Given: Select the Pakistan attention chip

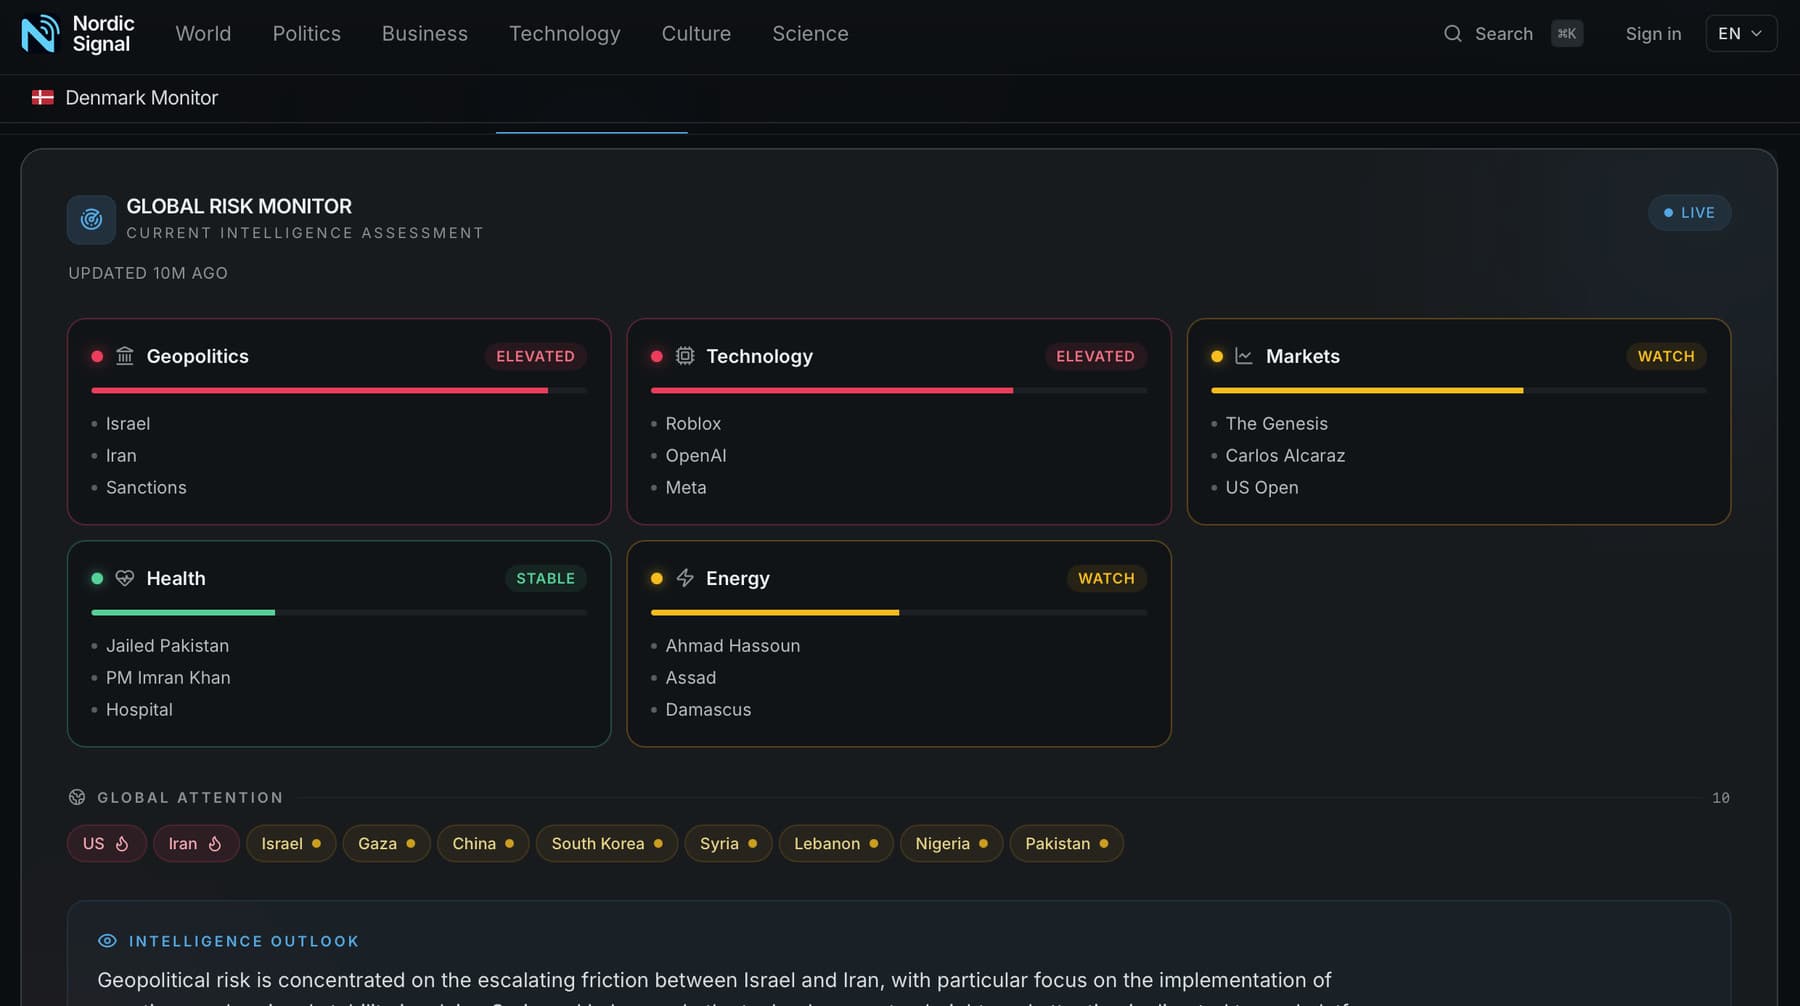Looking at the screenshot, I should click(x=1066, y=844).
